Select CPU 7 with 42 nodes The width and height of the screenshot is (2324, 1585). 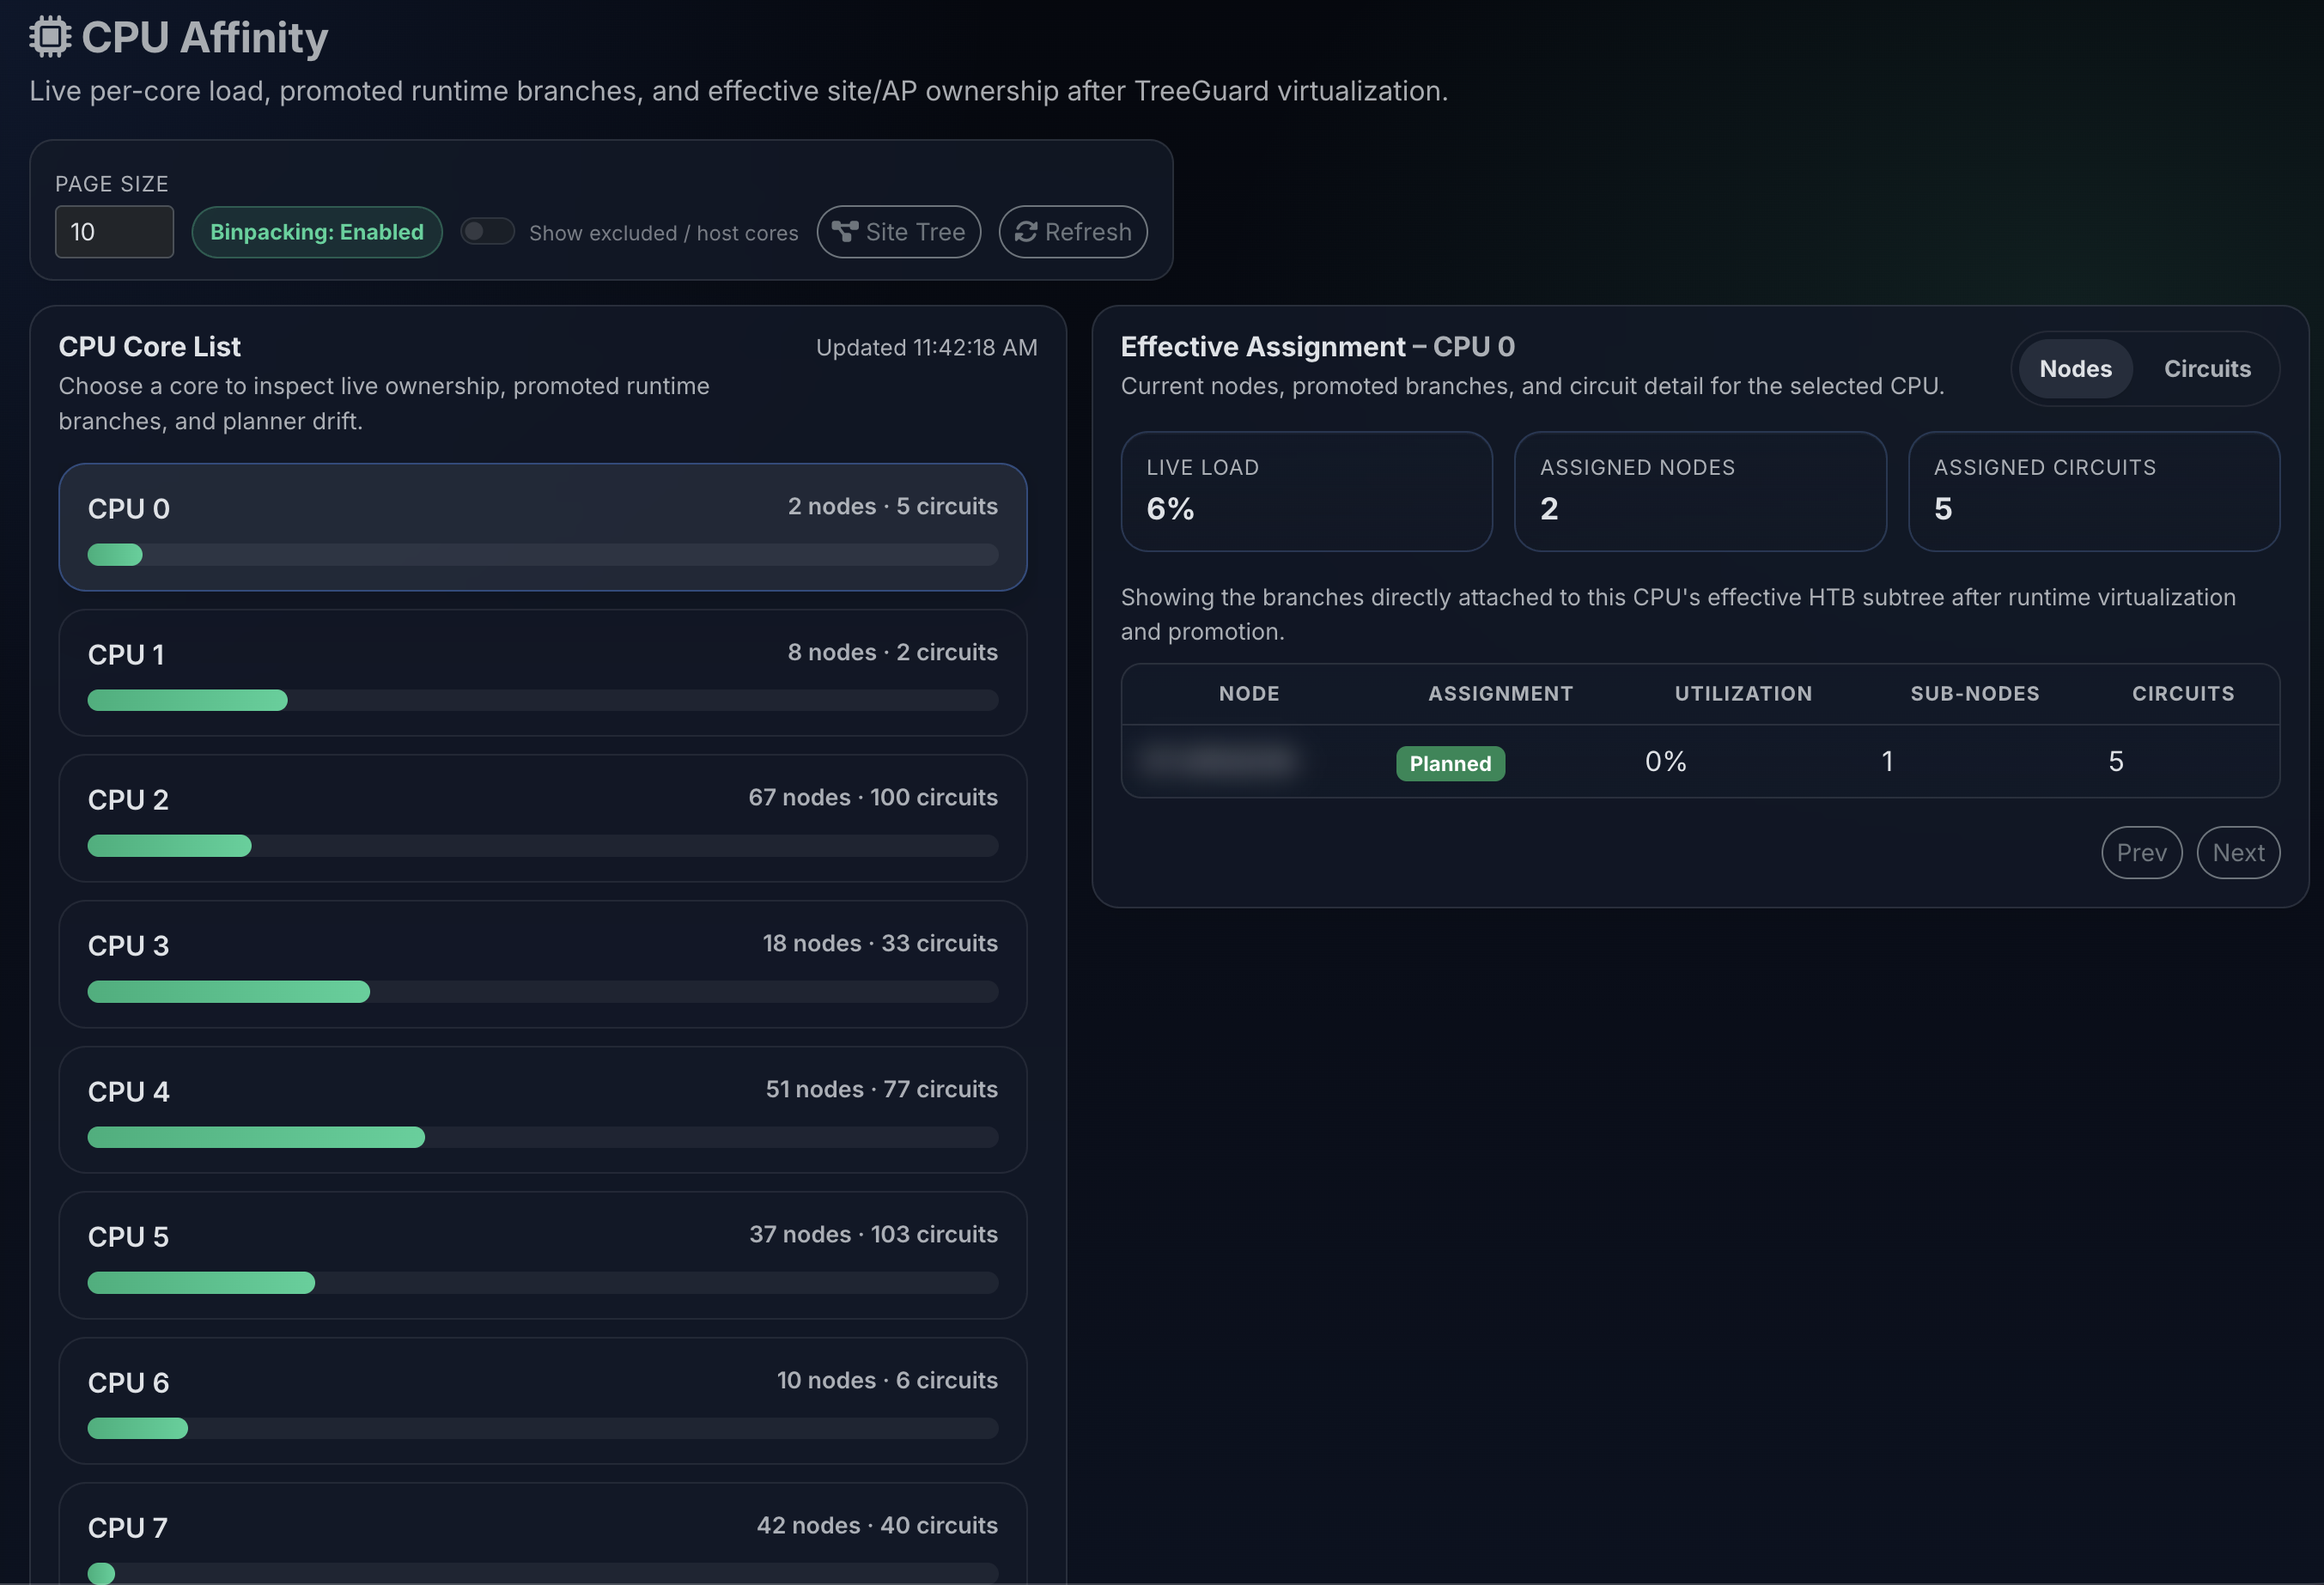(x=543, y=1534)
